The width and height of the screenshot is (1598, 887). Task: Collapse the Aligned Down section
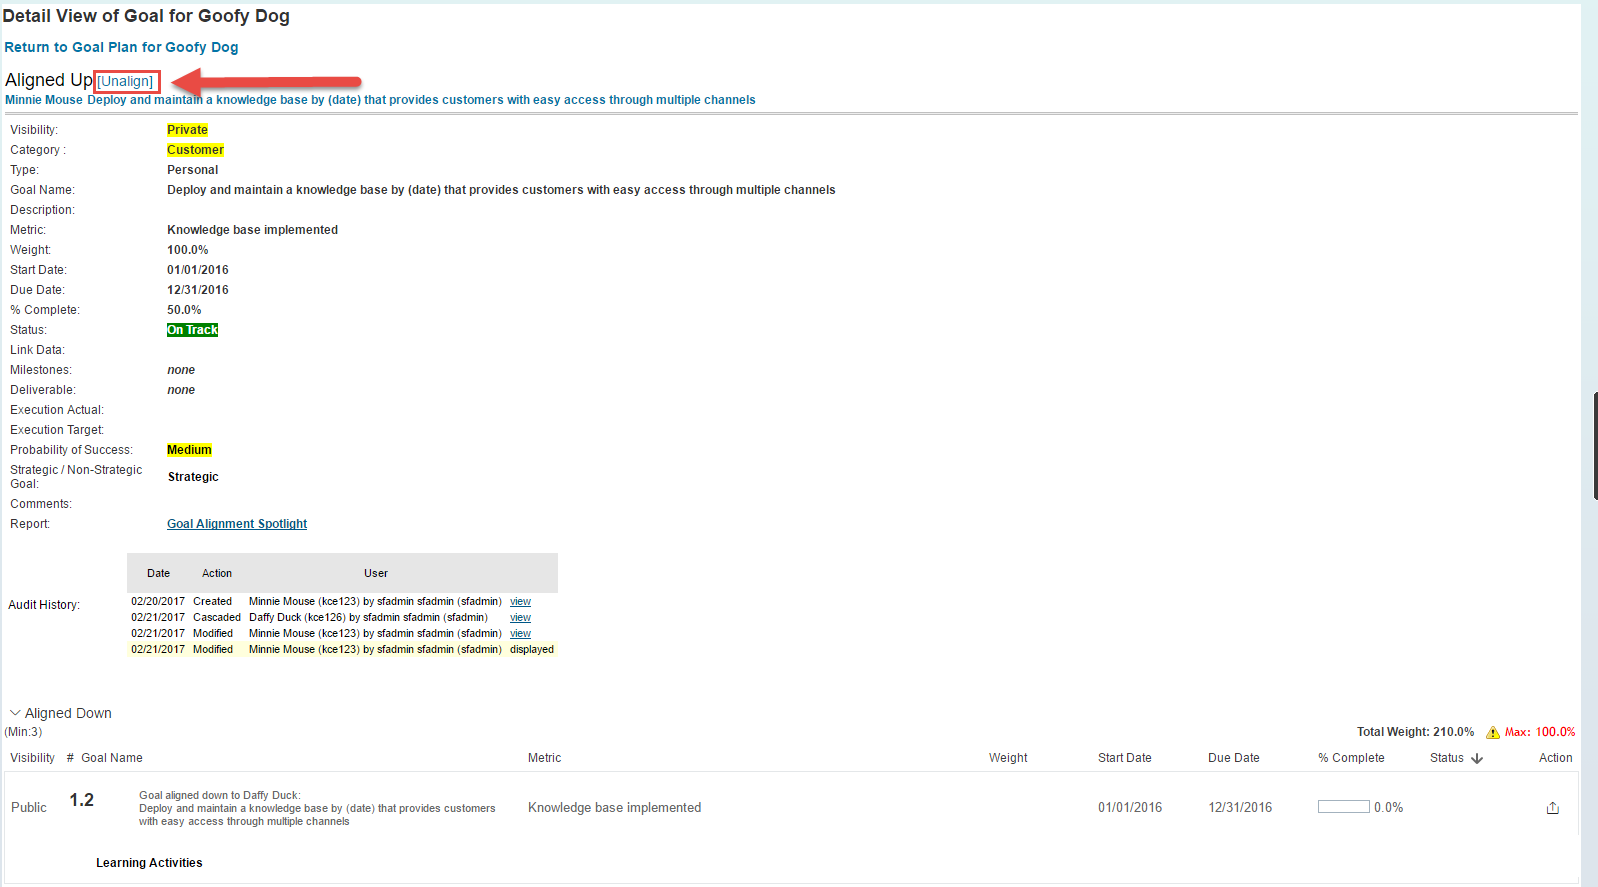15,713
